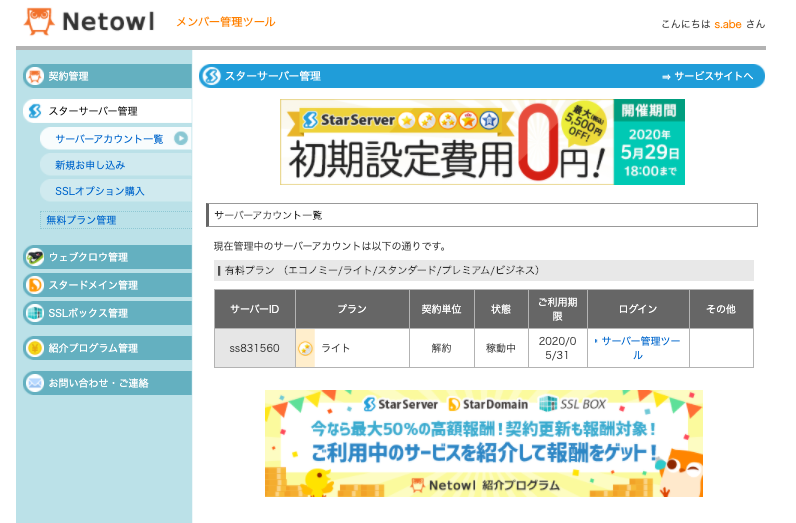Open 無料プラン管理 menu entry
The width and height of the screenshot is (796, 523).
click(81, 220)
